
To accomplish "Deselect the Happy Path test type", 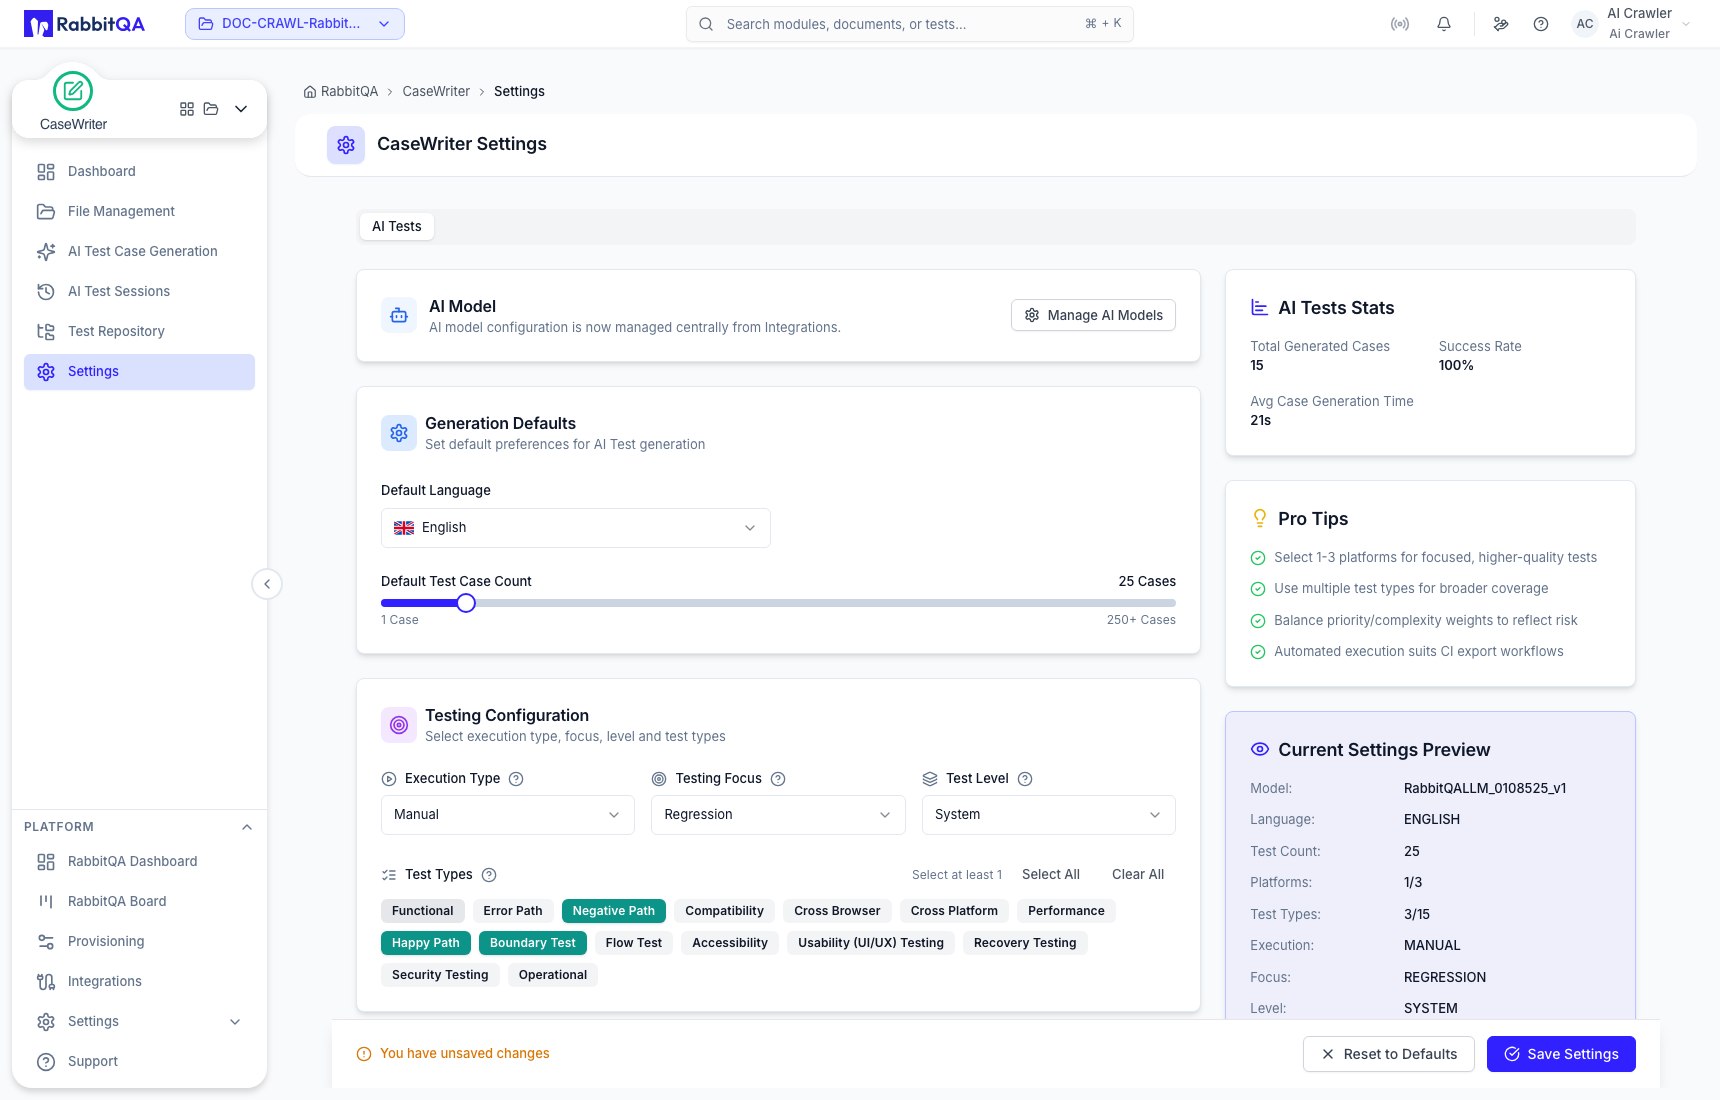I will tap(426, 943).
